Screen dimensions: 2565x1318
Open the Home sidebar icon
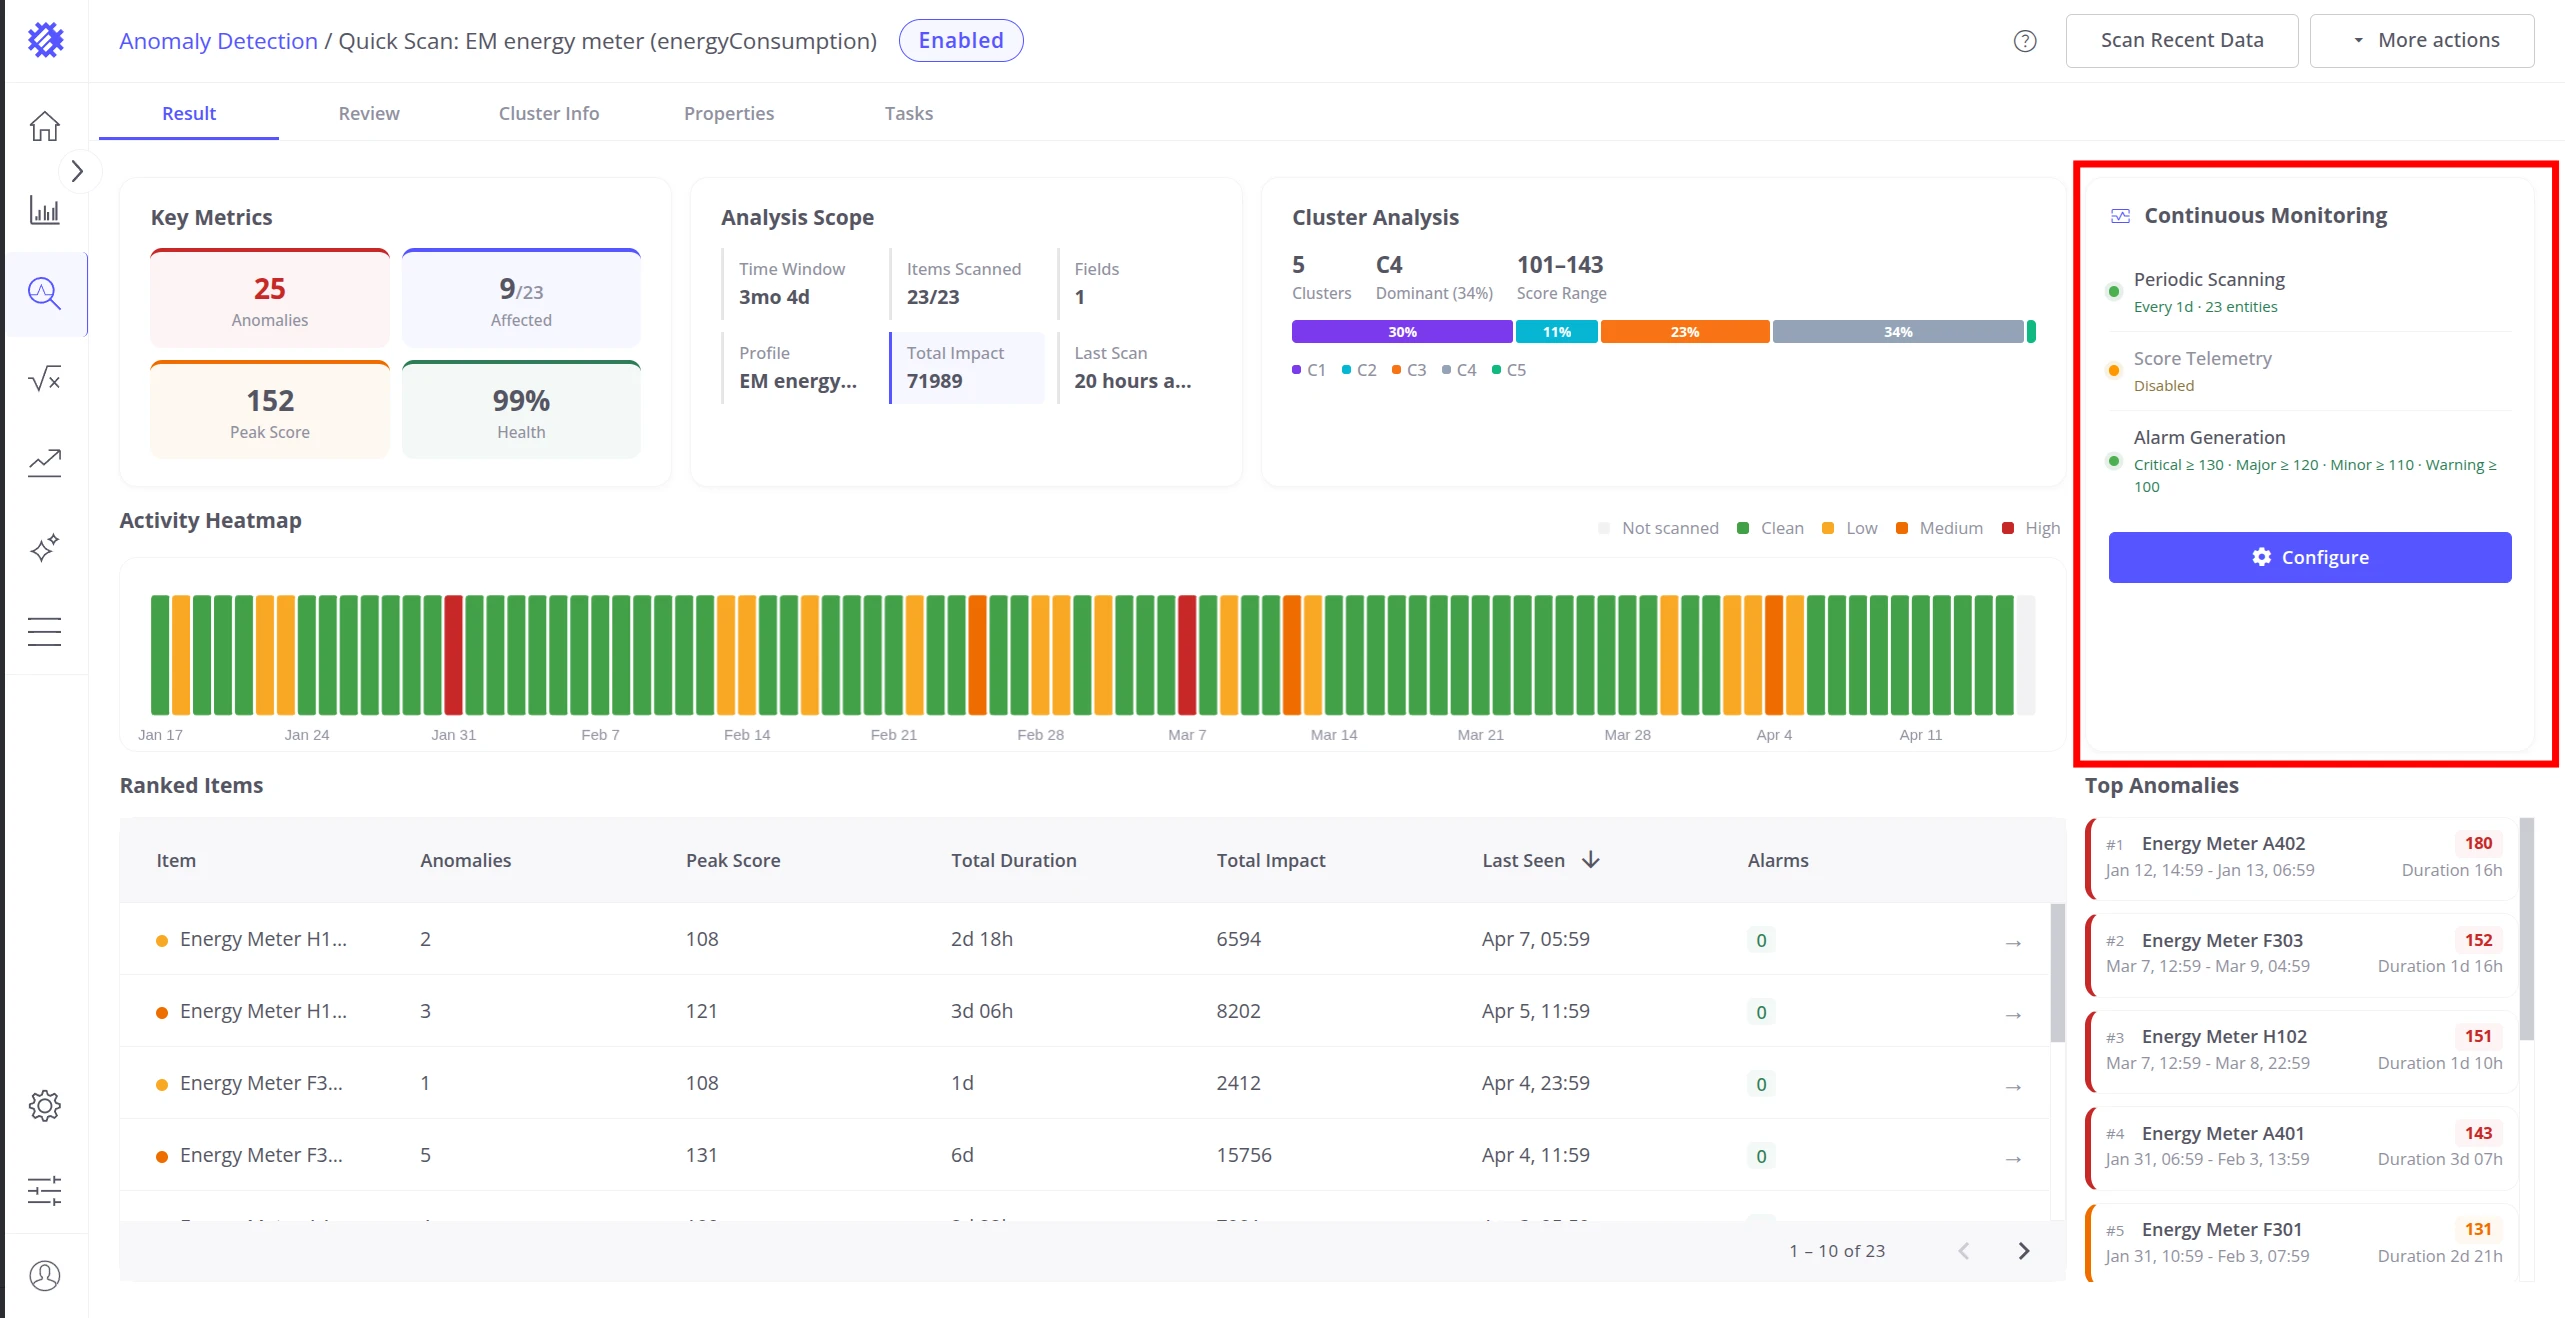coord(44,126)
